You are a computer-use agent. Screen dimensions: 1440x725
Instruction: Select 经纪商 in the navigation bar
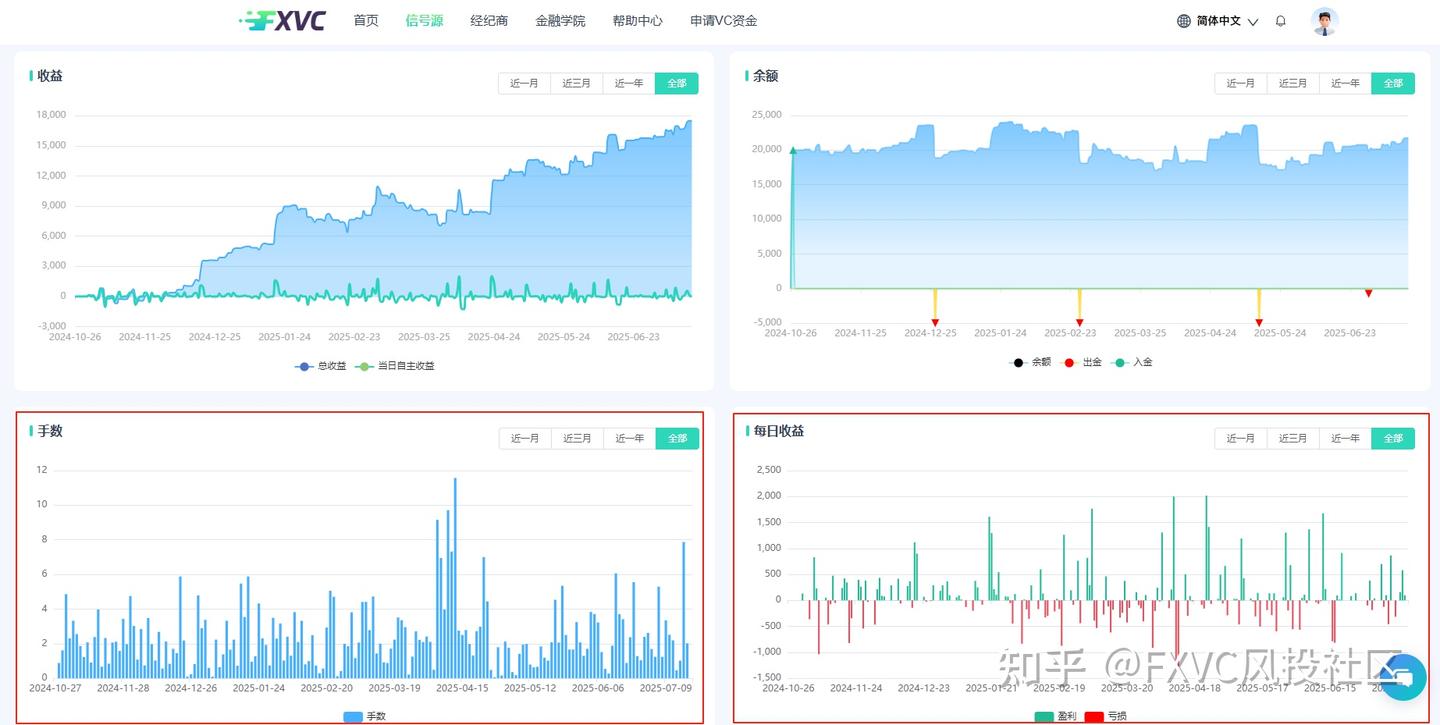coord(488,19)
